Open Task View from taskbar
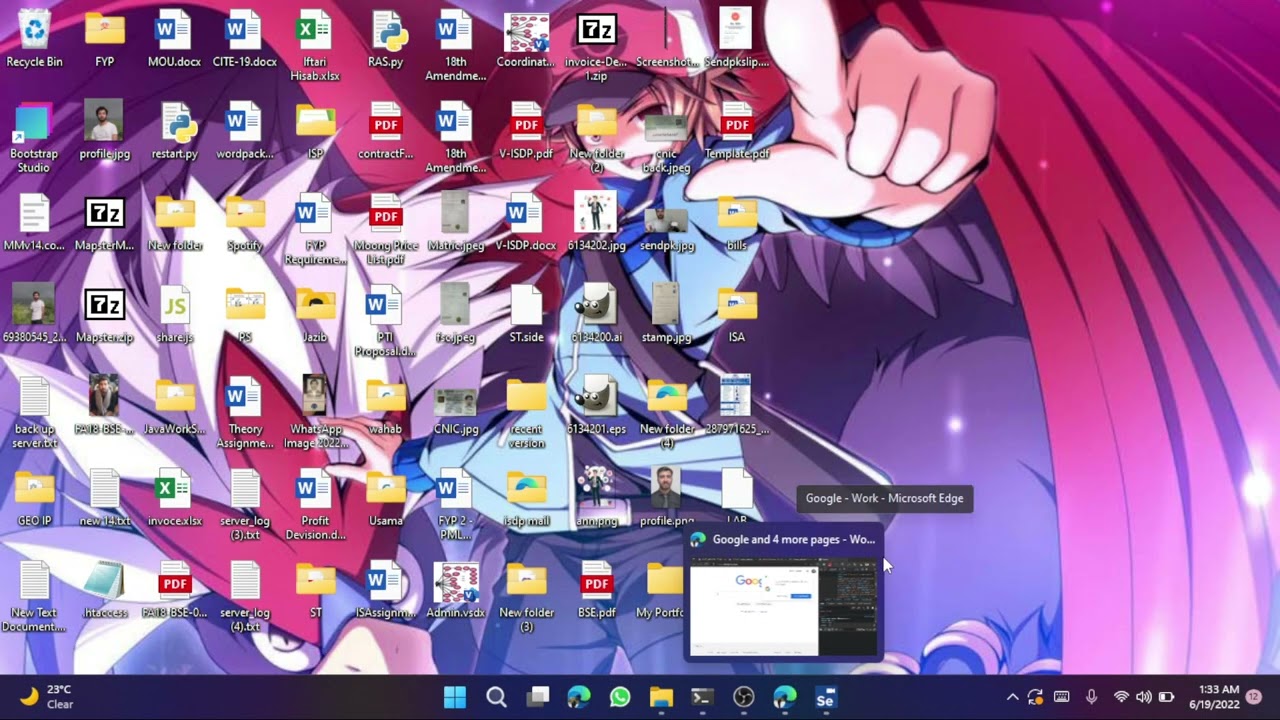Screen dimensions: 1280x720 click(x=538, y=697)
